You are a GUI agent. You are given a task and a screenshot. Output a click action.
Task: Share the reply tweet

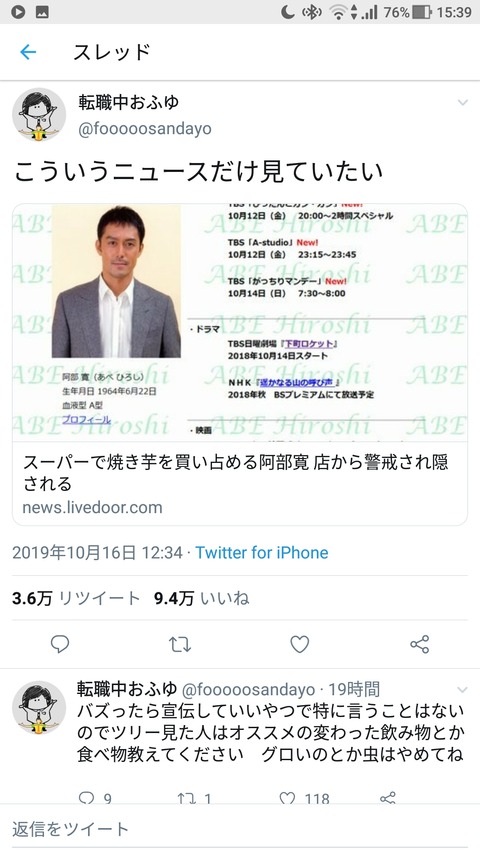point(387,798)
